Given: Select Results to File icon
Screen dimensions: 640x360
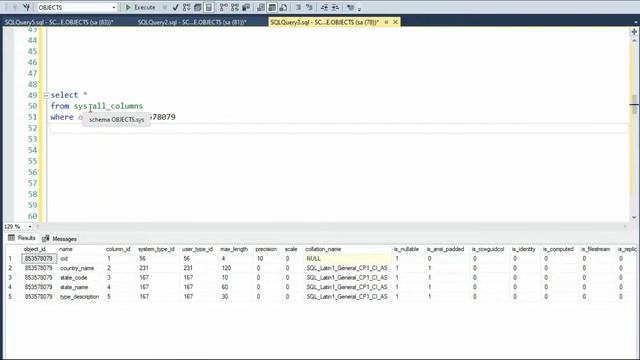Looking at the screenshot, I should [x=283, y=7].
